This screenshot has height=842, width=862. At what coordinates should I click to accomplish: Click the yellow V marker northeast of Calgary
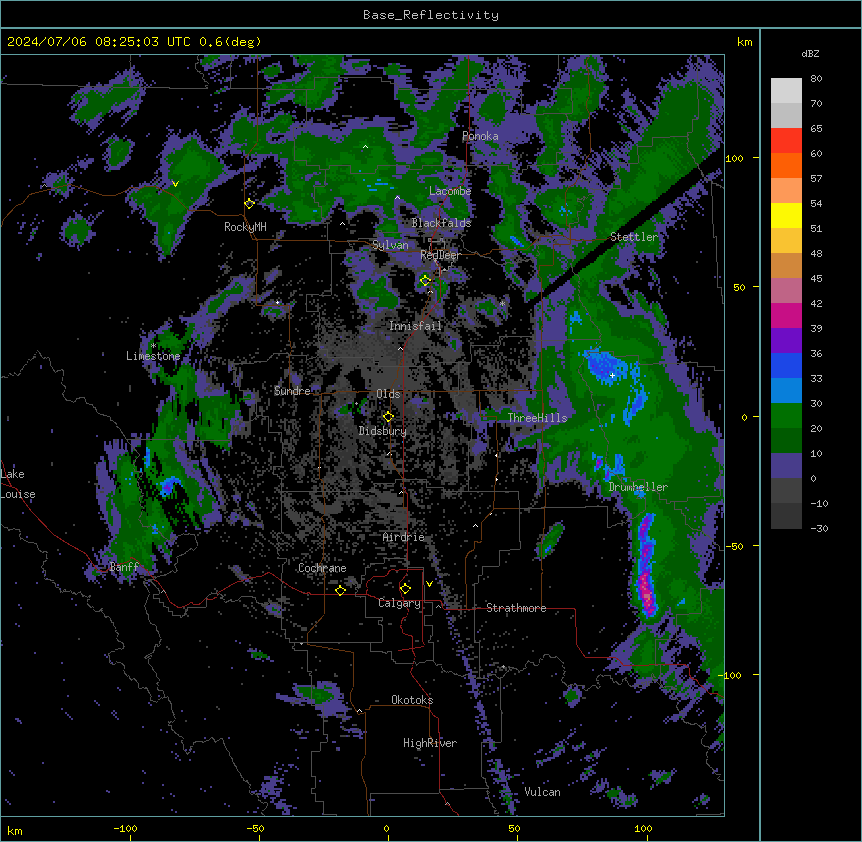429,584
